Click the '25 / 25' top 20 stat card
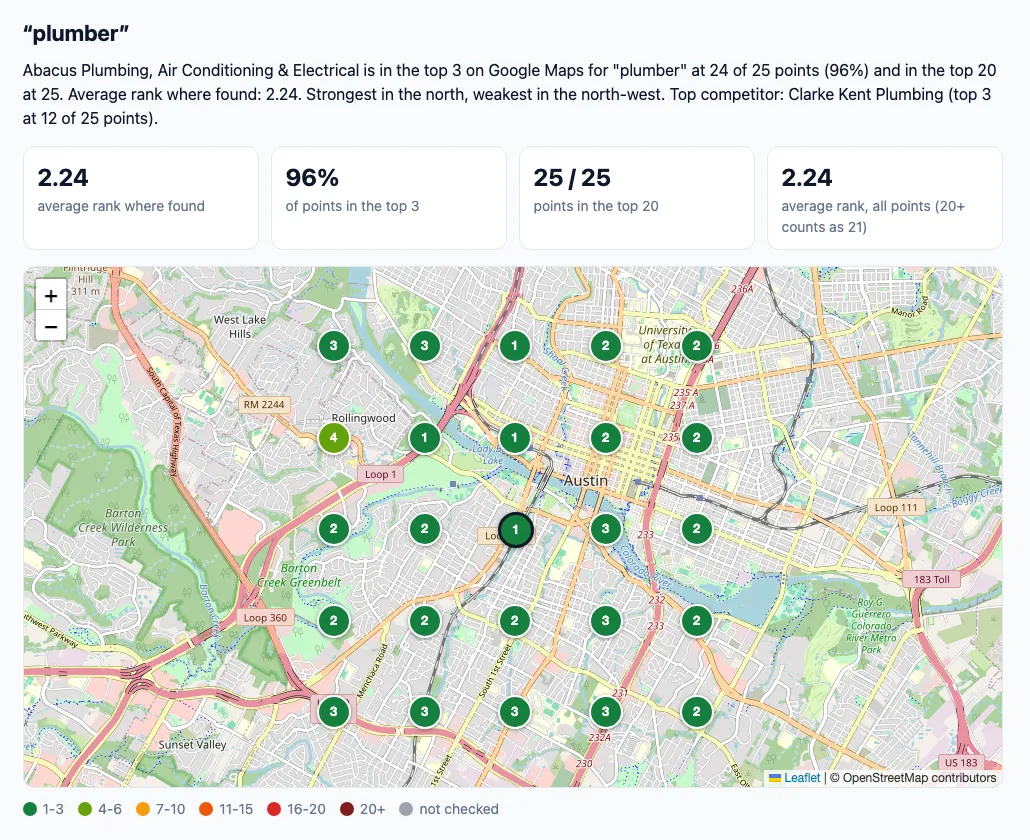The width and height of the screenshot is (1030, 840). (637, 198)
